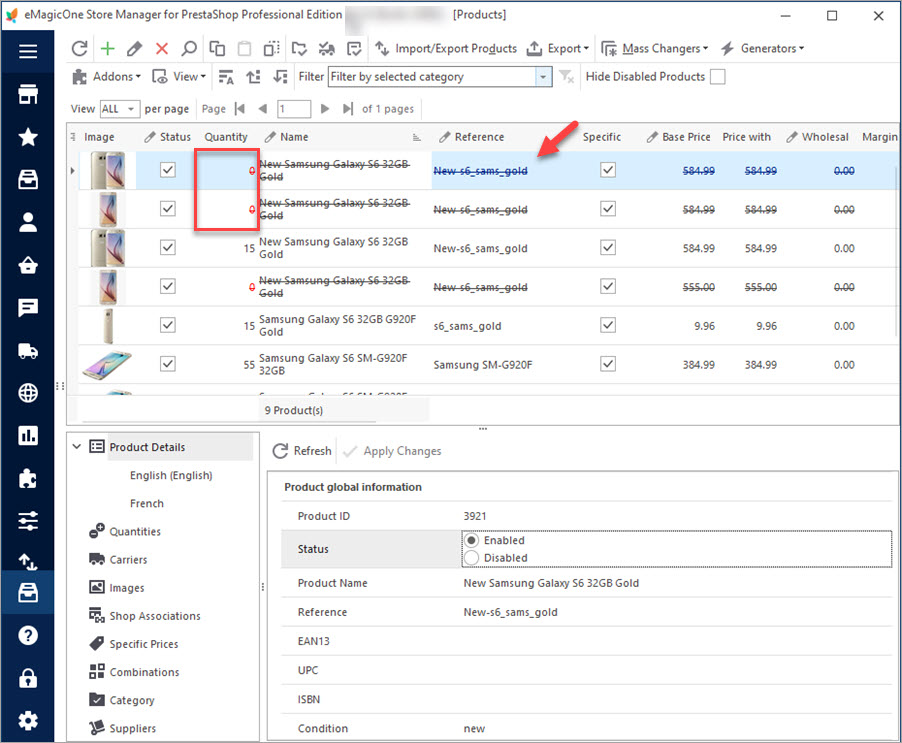902x743 pixels.
Task: Click Import/Export Products button
Action: pyautogui.click(x=446, y=49)
